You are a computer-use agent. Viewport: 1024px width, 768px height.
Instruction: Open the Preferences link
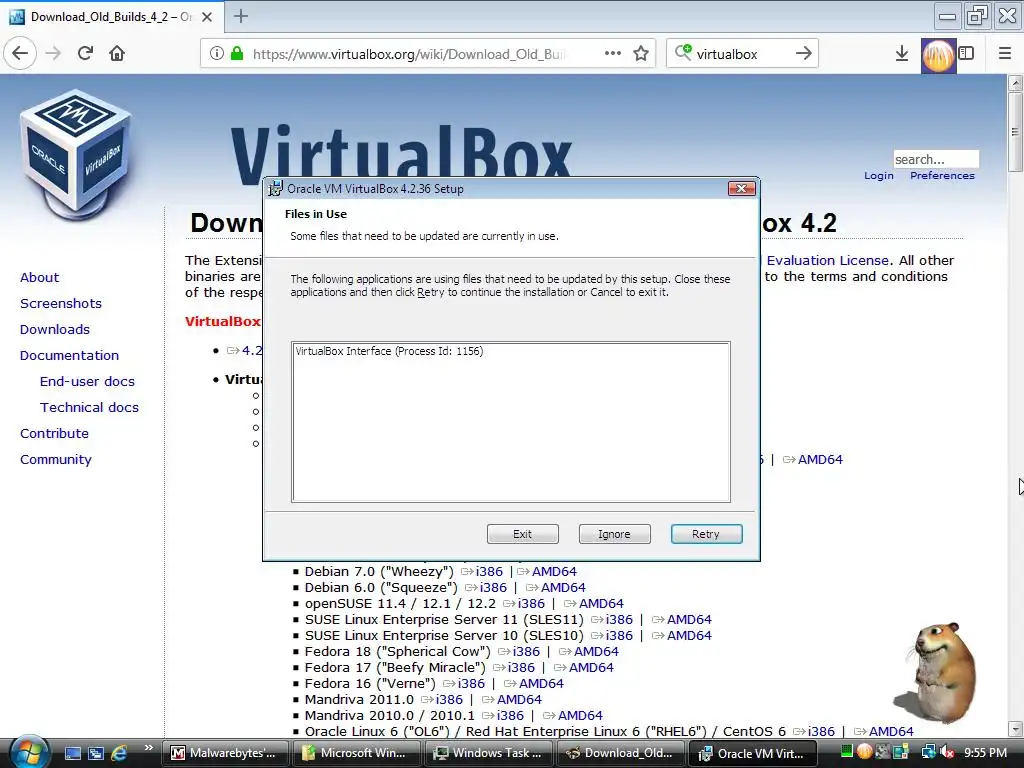point(942,176)
